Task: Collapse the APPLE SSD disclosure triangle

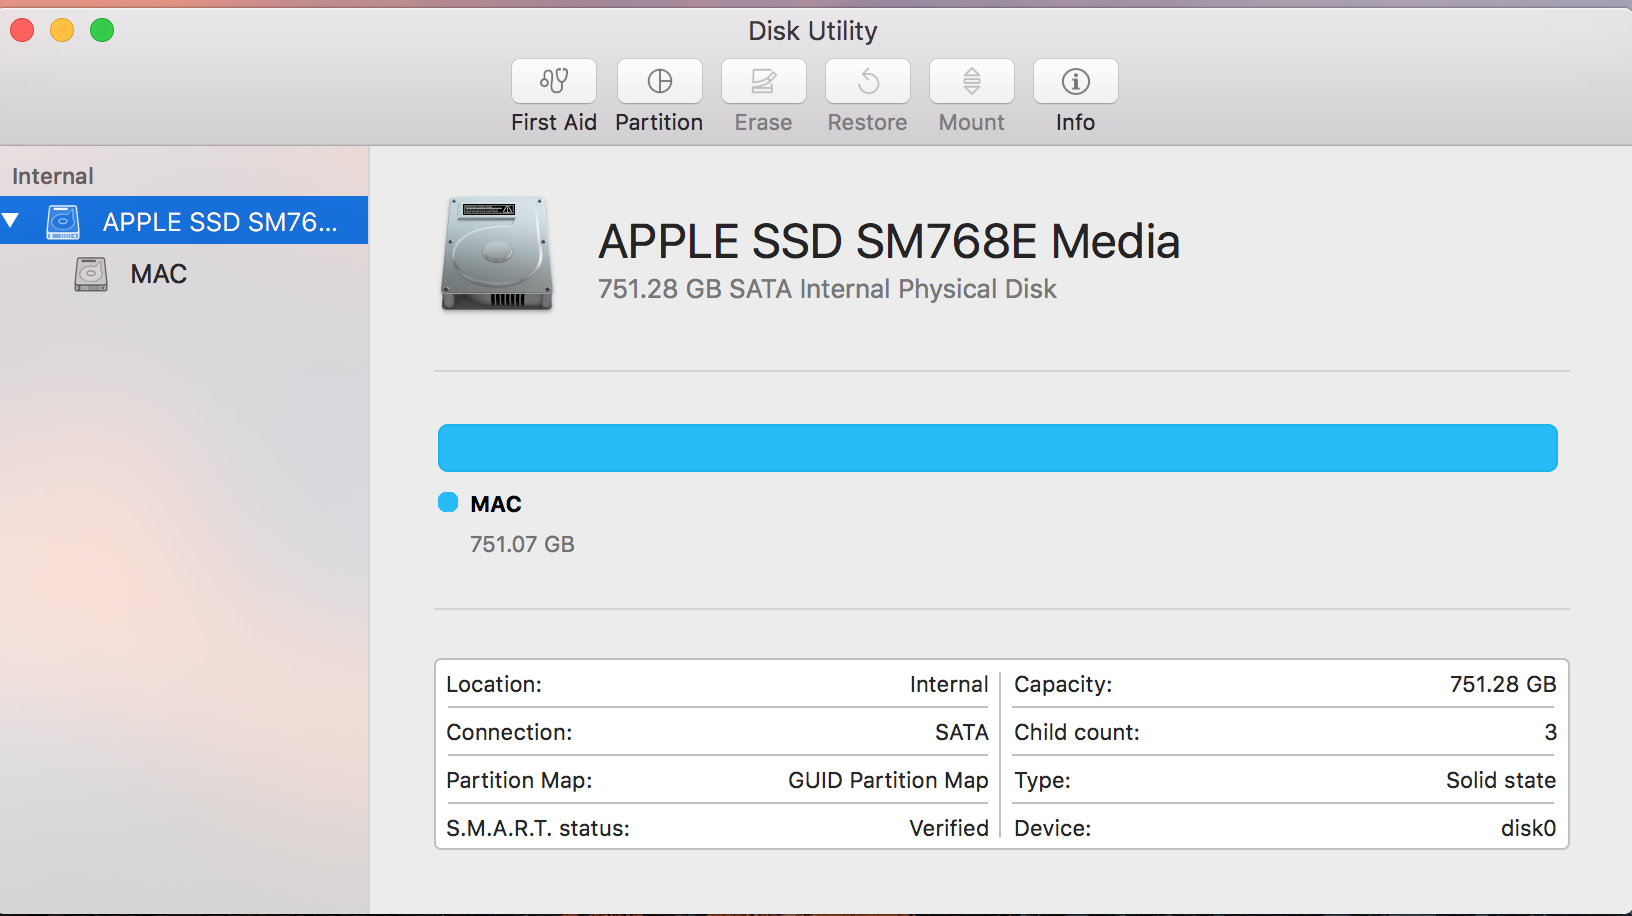Action: click(11, 221)
